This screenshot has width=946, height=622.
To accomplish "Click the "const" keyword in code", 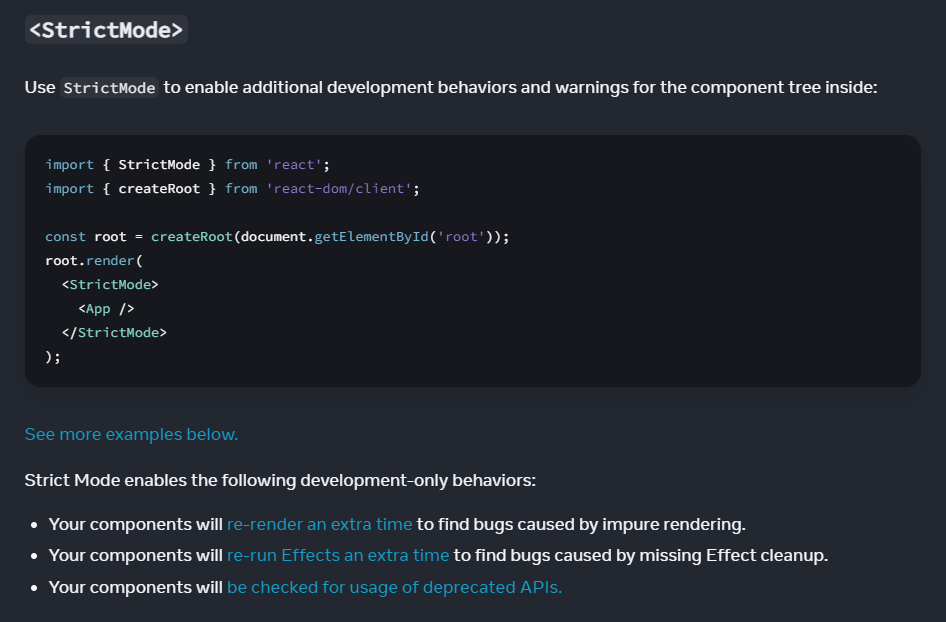I will 65,236.
